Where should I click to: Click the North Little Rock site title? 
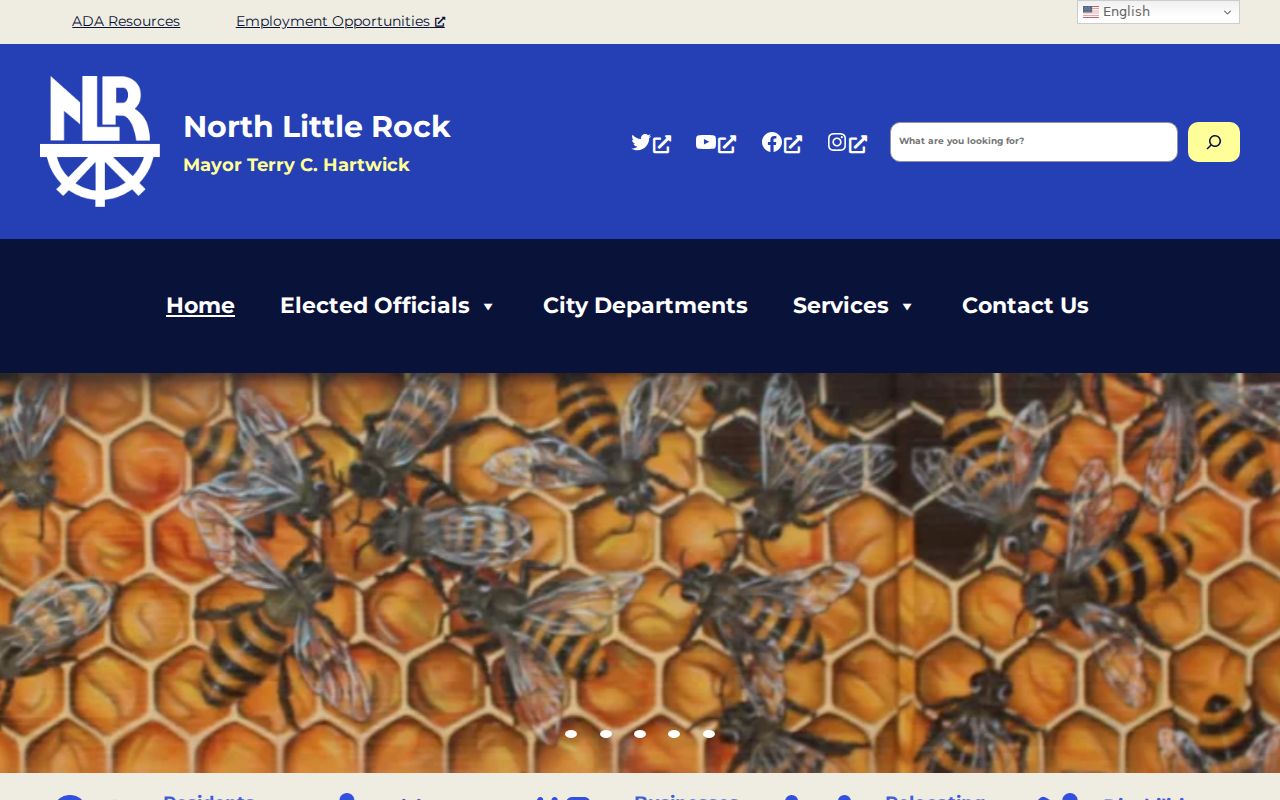[317, 127]
